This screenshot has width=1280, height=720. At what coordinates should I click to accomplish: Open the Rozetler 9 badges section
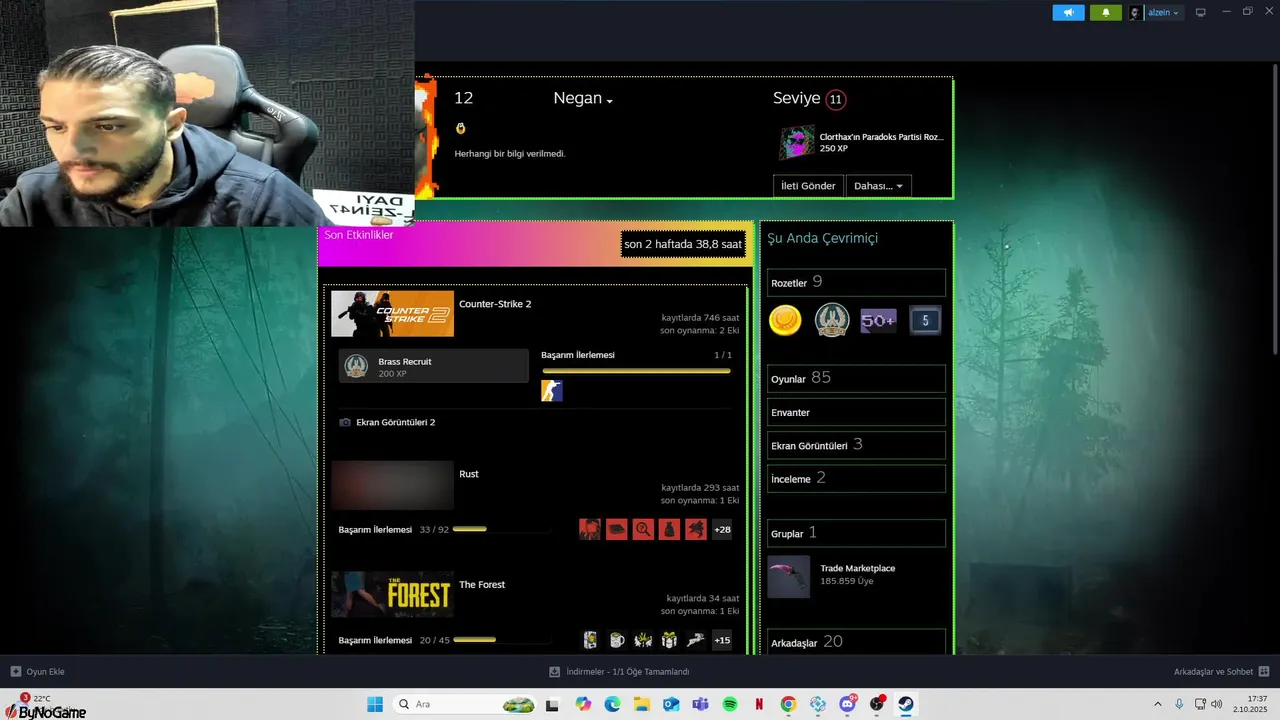click(856, 283)
